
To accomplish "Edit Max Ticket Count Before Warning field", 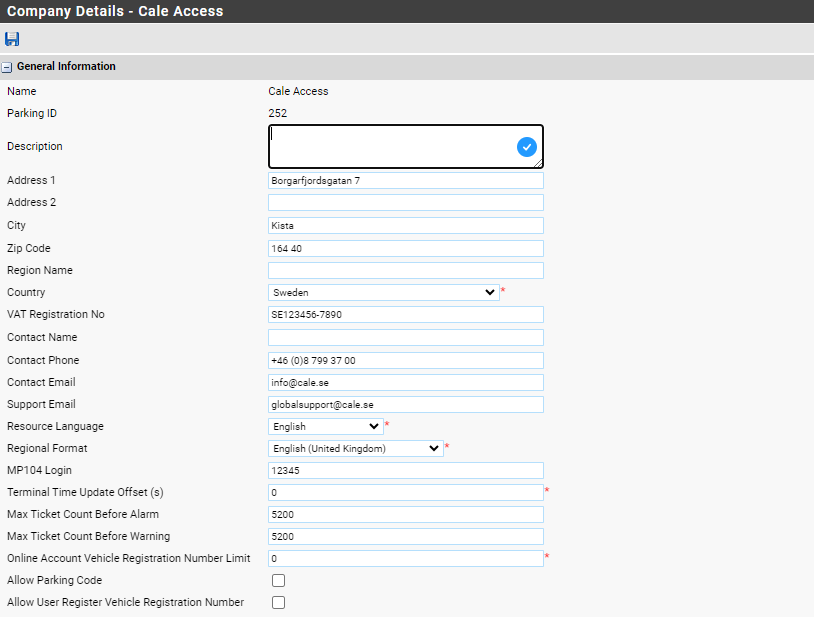I will coord(405,537).
